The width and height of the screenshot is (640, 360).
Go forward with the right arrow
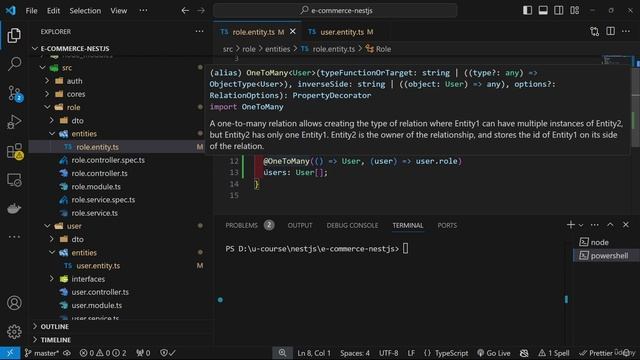[x=201, y=11]
